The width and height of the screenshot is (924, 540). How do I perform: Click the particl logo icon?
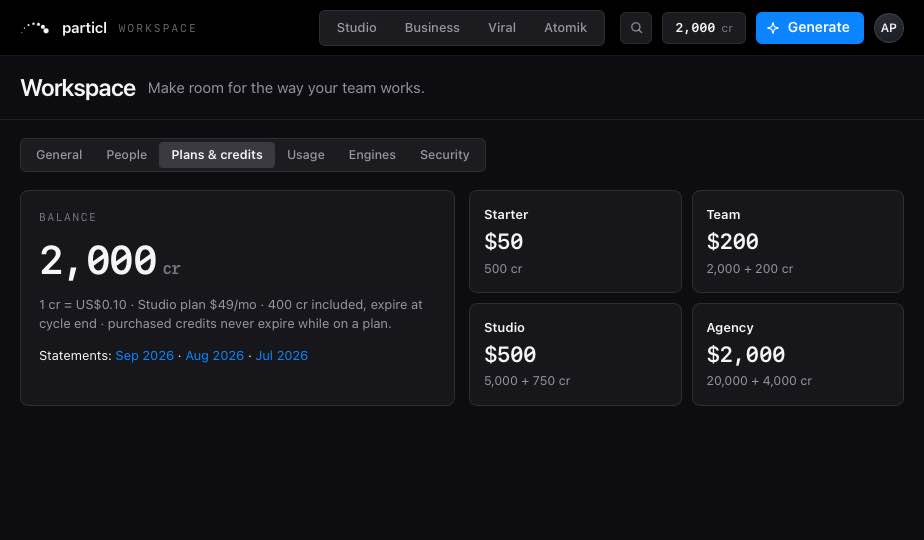(x=35, y=28)
